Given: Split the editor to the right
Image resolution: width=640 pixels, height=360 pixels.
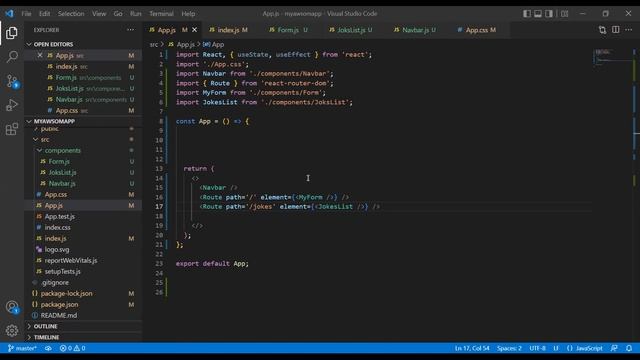Looking at the screenshot, I should [x=616, y=30].
